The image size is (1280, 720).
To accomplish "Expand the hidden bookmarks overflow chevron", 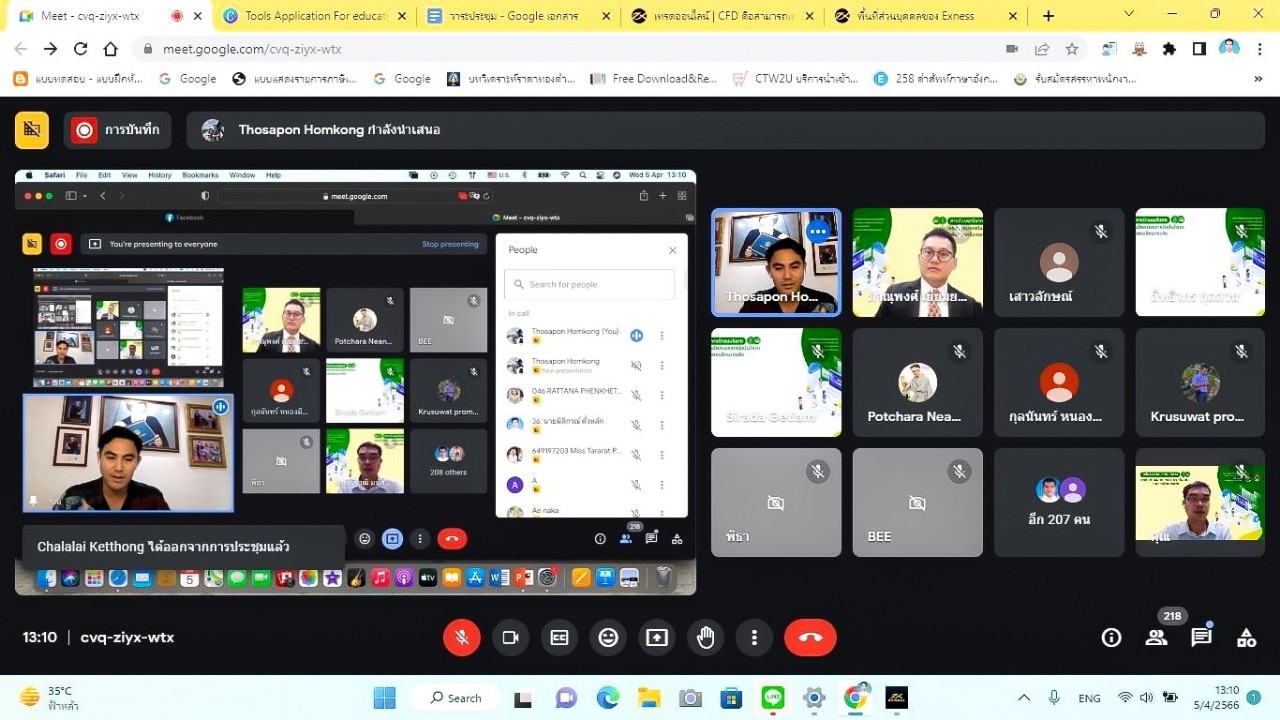I will click(1258, 79).
